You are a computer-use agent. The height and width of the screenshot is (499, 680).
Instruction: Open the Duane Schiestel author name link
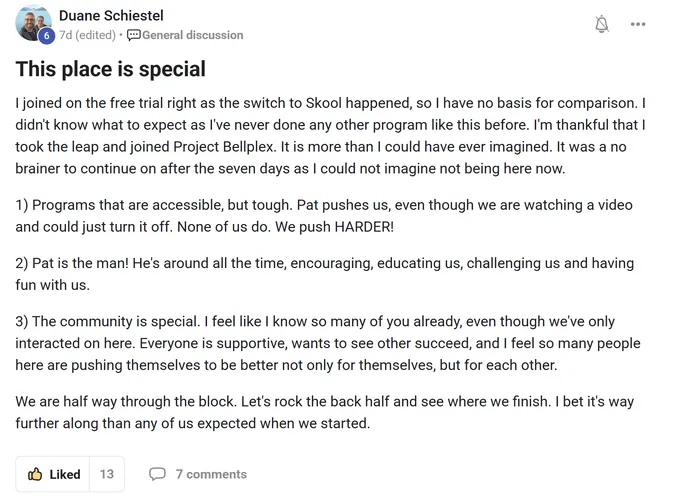click(111, 16)
